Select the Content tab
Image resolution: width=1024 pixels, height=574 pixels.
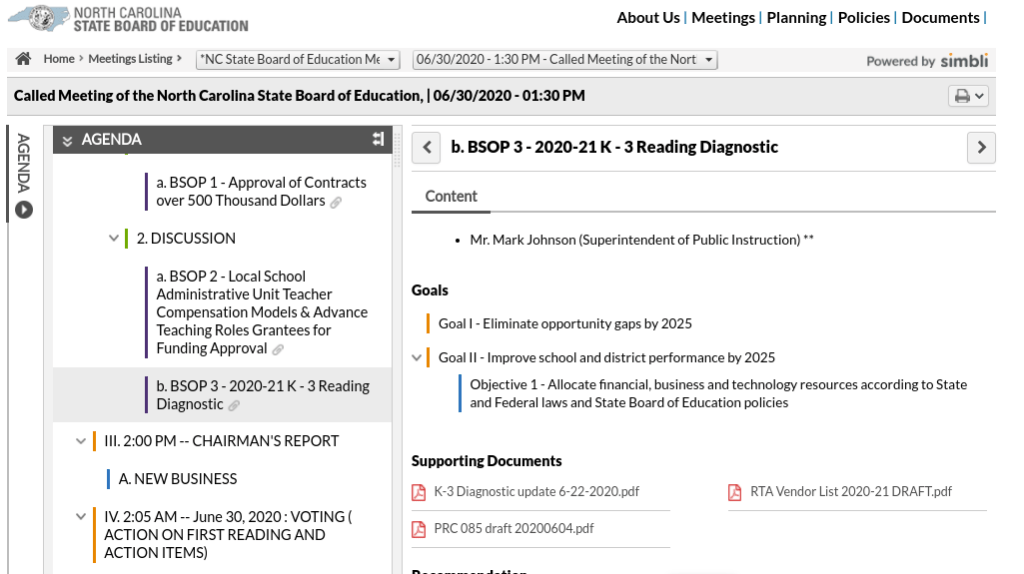(x=451, y=196)
